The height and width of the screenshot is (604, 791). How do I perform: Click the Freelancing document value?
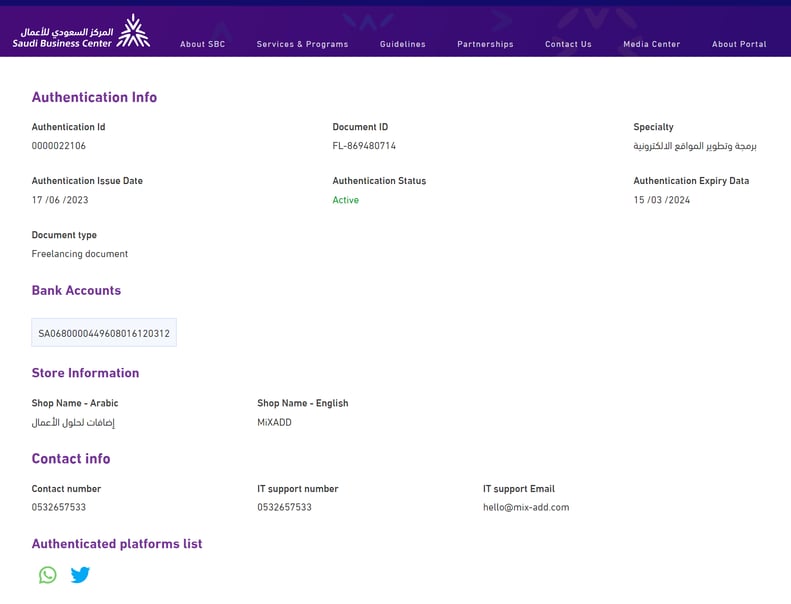coord(80,254)
